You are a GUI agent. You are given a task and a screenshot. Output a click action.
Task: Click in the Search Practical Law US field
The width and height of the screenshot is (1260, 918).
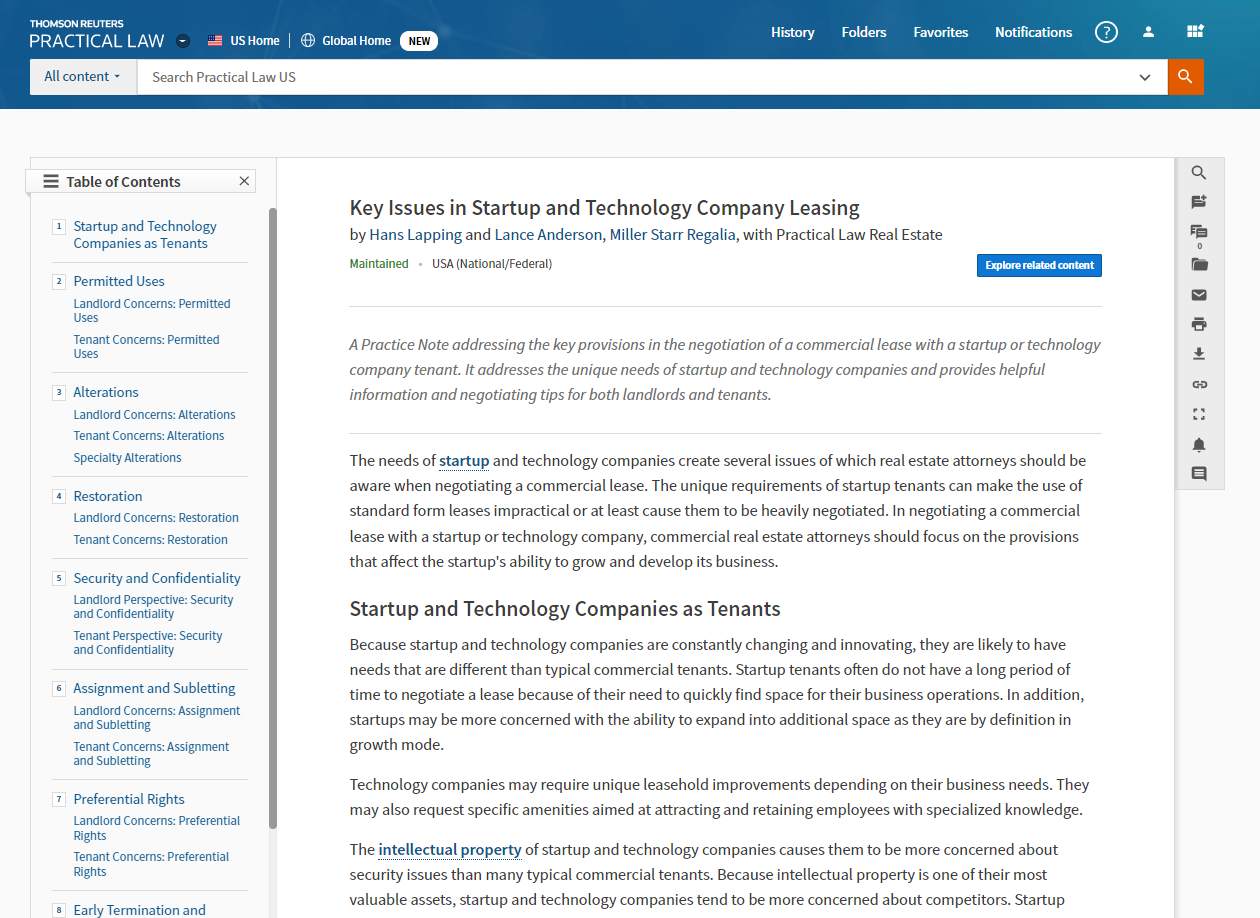pos(640,77)
